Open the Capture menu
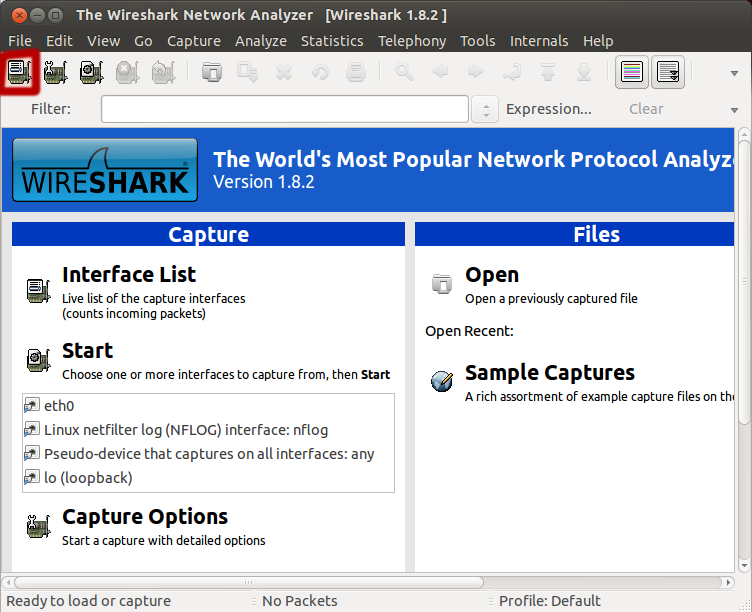The height and width of the screenshot is (612, 752). point(194,41)
